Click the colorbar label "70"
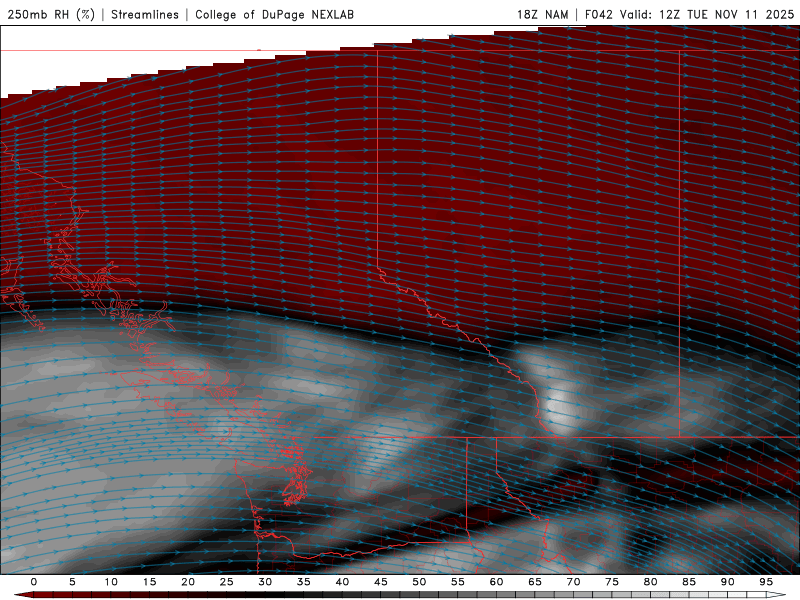Screen dimensions: 800x600 573,582
